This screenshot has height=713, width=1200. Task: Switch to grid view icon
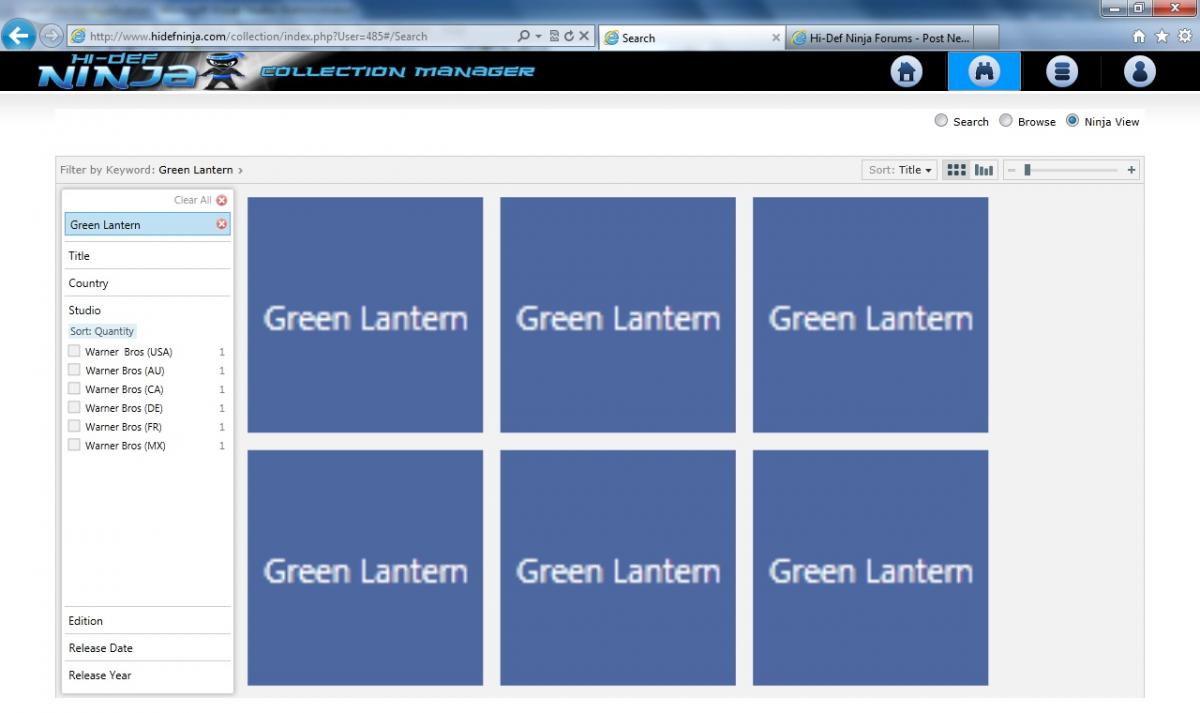coord(957,170)
